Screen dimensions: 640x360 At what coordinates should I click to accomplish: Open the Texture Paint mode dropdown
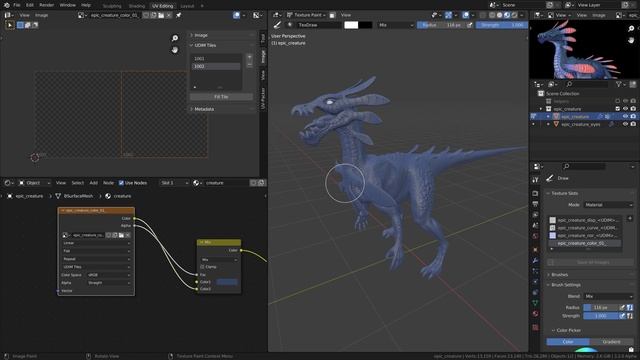pyautogui.click(x=306, y=15)
